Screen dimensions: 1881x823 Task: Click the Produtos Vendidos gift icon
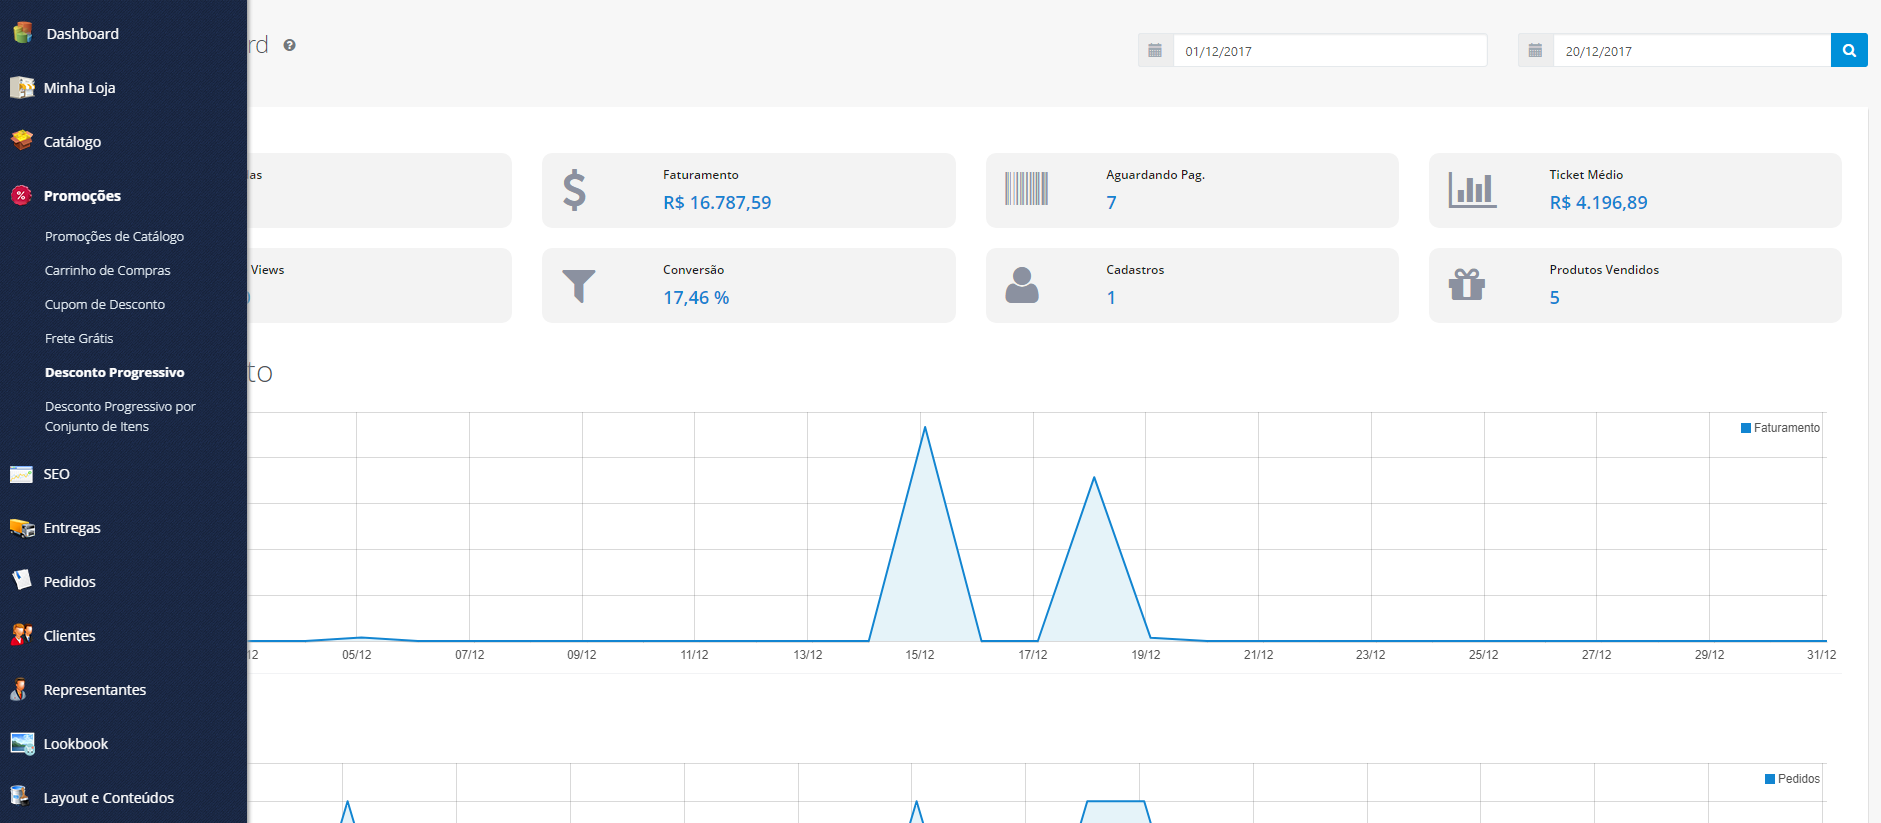click(1467, 285)
